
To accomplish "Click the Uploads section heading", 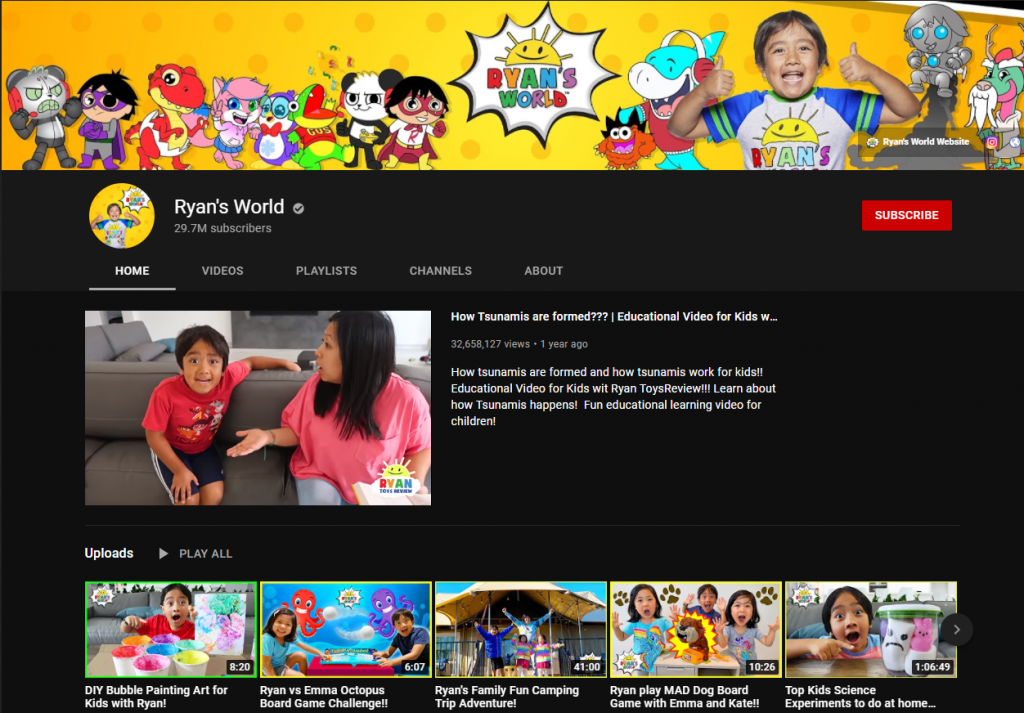I will [x=109, y=553].
